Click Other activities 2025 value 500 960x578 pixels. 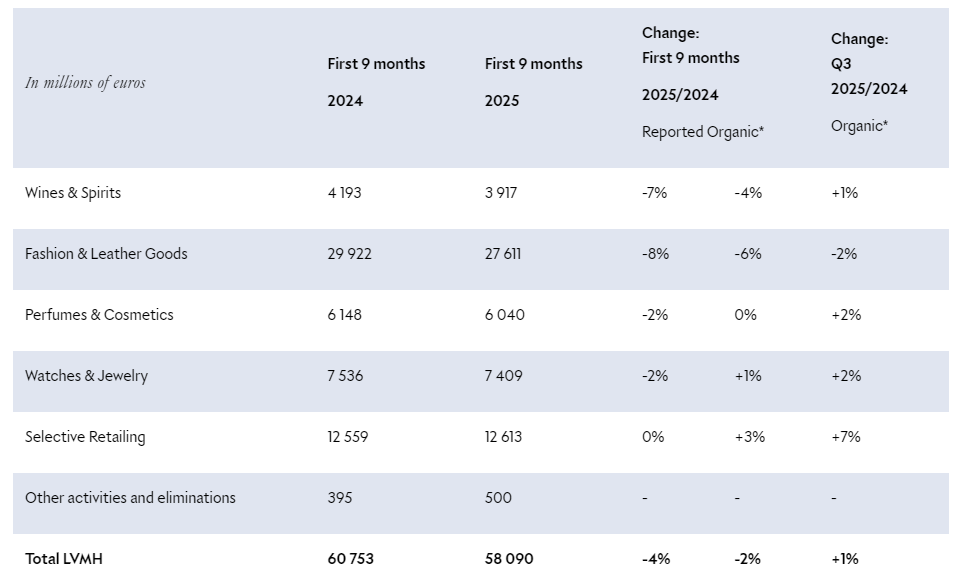[x=498, y=498]
